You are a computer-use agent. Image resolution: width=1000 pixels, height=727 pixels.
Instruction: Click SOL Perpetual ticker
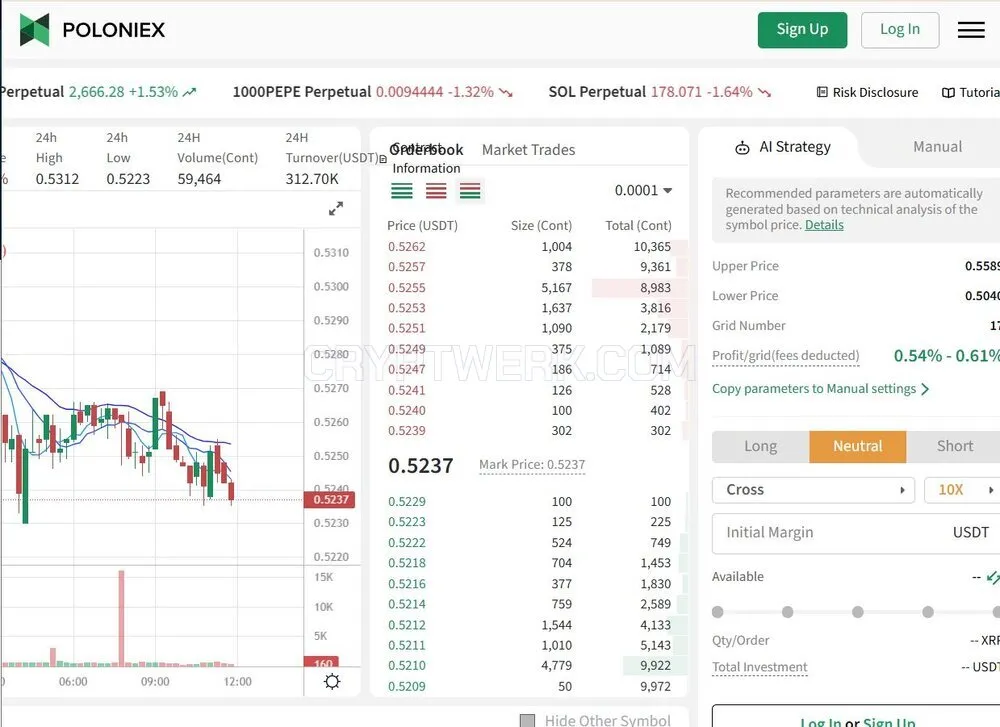(x=659, y=92)
